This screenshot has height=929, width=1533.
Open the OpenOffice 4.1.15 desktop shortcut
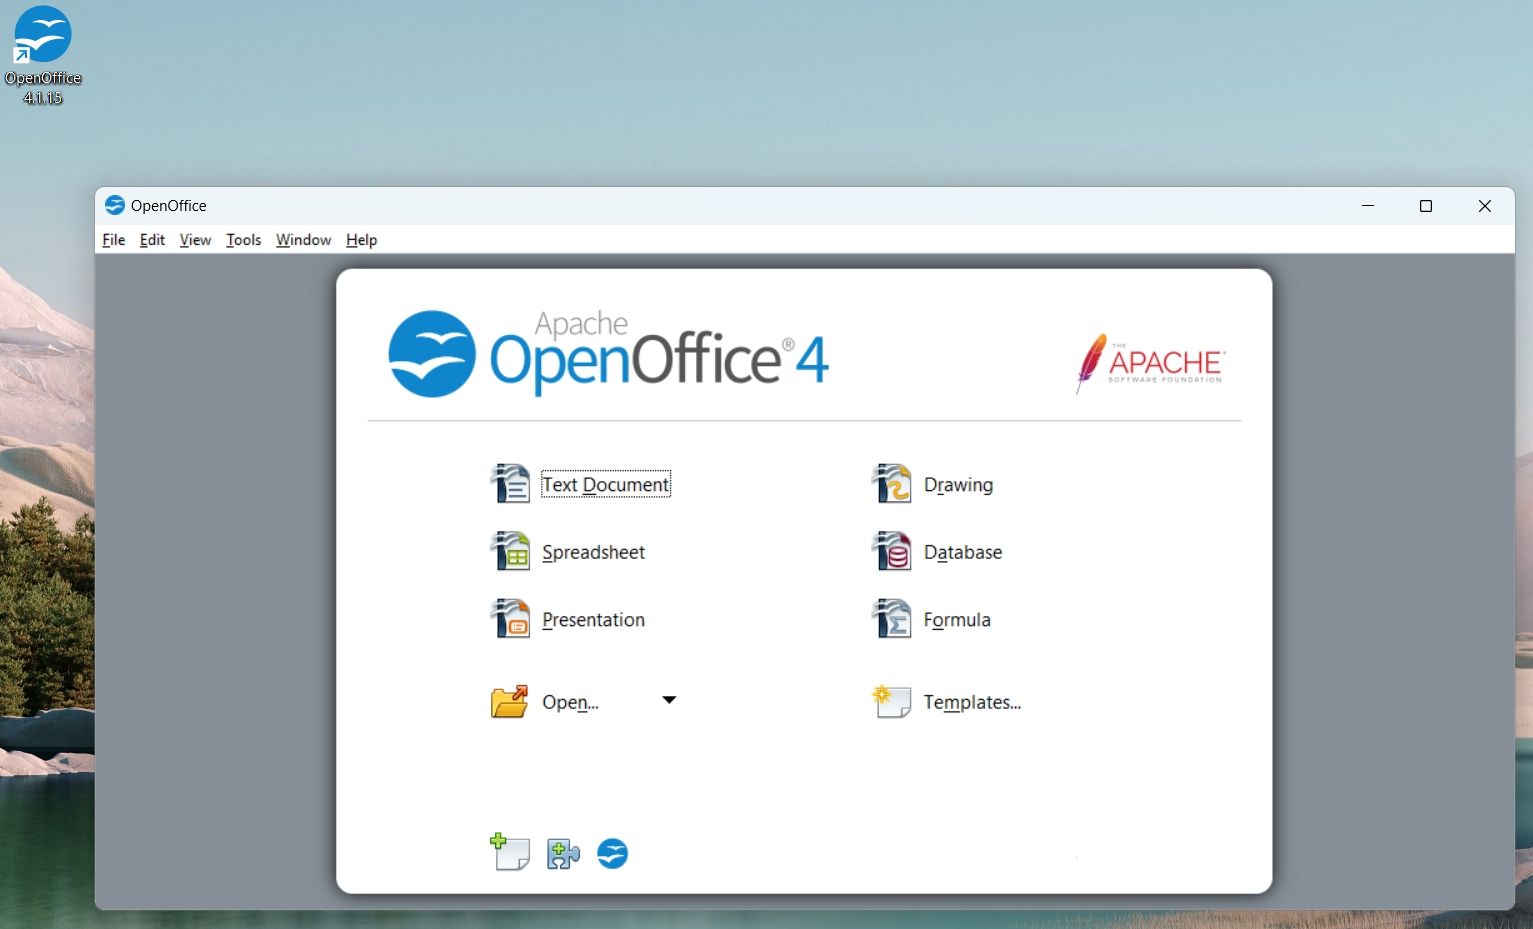tap(43, 55)
